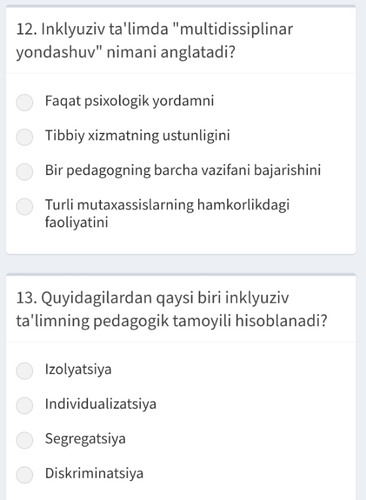
Task: Pick radio for Turli mutaxassislarning hamkorlikdagi faoliyatini
Action: [24, 207]
